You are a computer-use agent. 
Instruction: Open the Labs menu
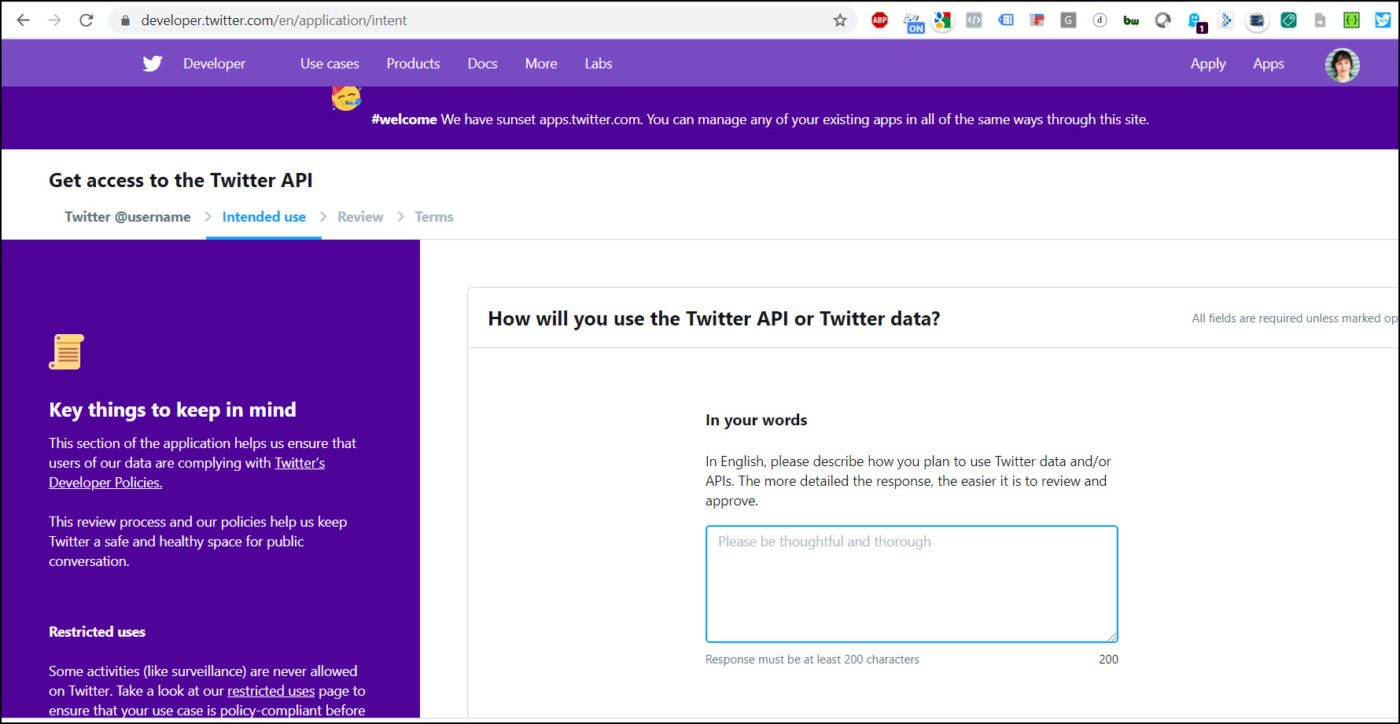coord(598,63)
